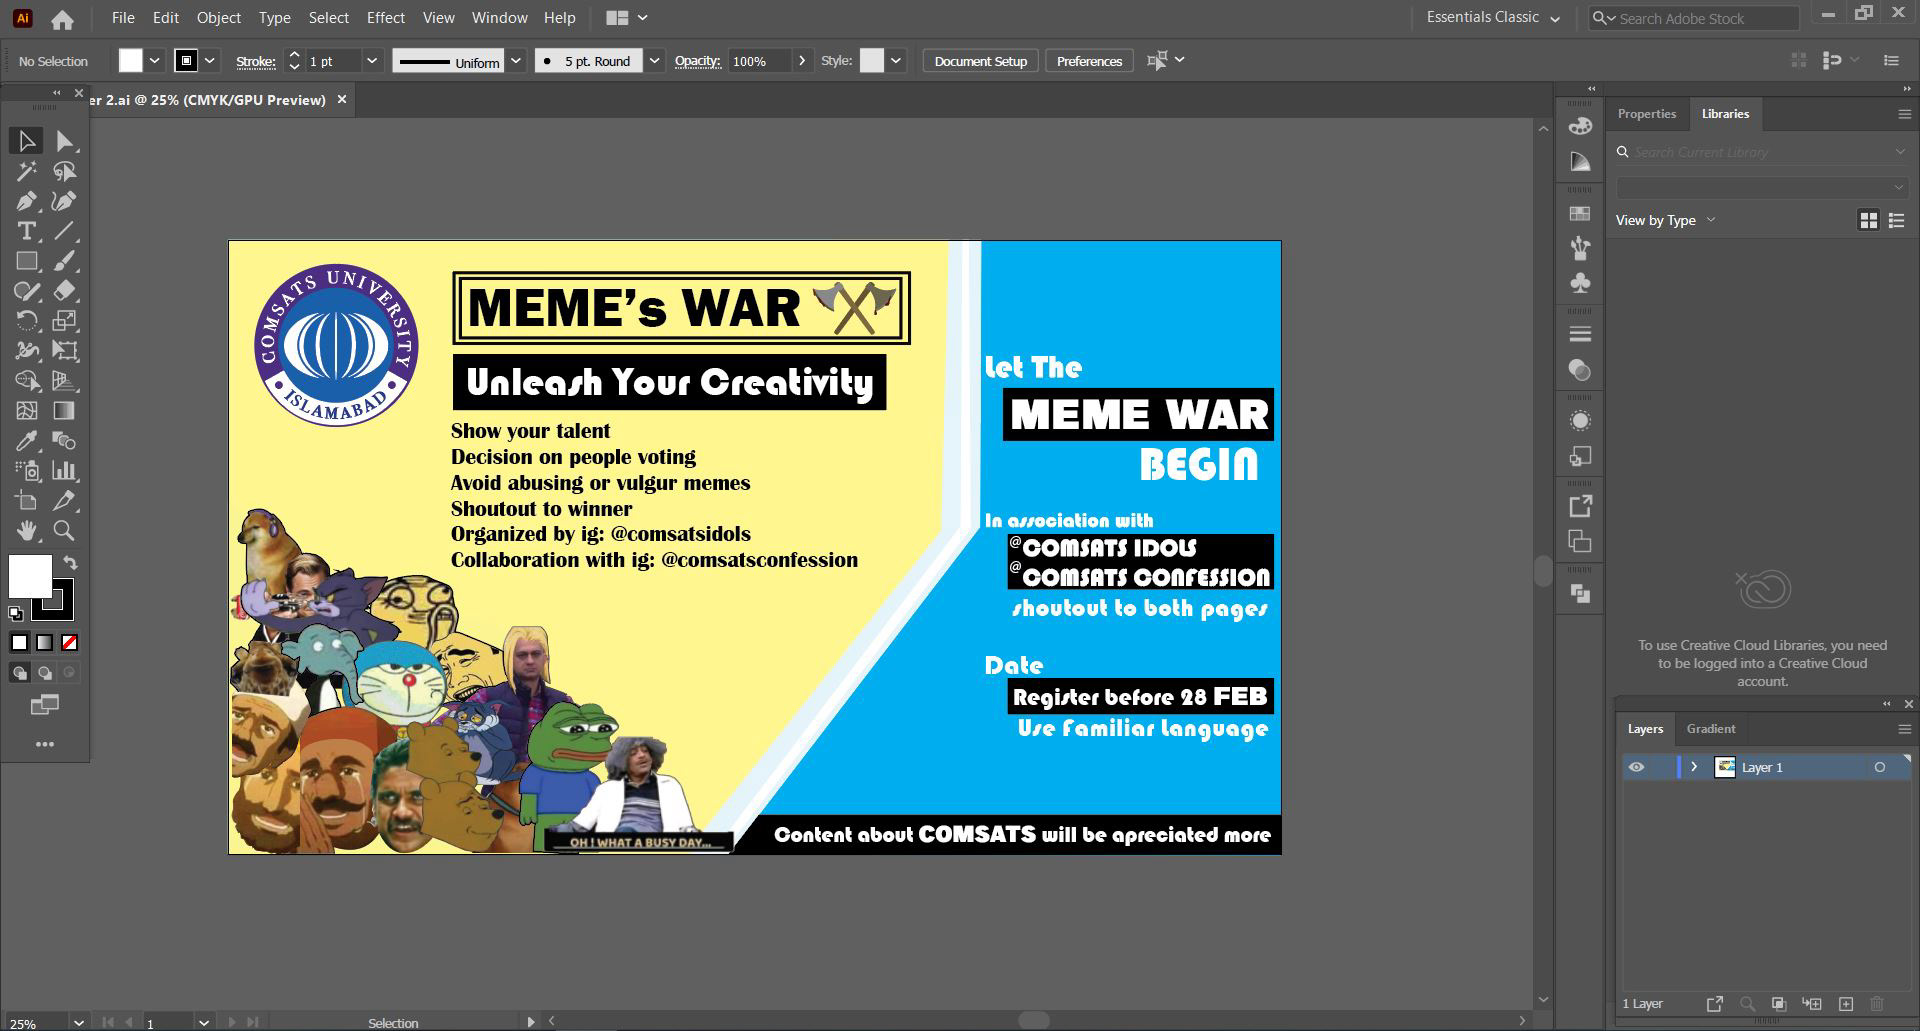Select the Blend tool
This screenshot has height=1031, width=1920.
tap(64, 441)
